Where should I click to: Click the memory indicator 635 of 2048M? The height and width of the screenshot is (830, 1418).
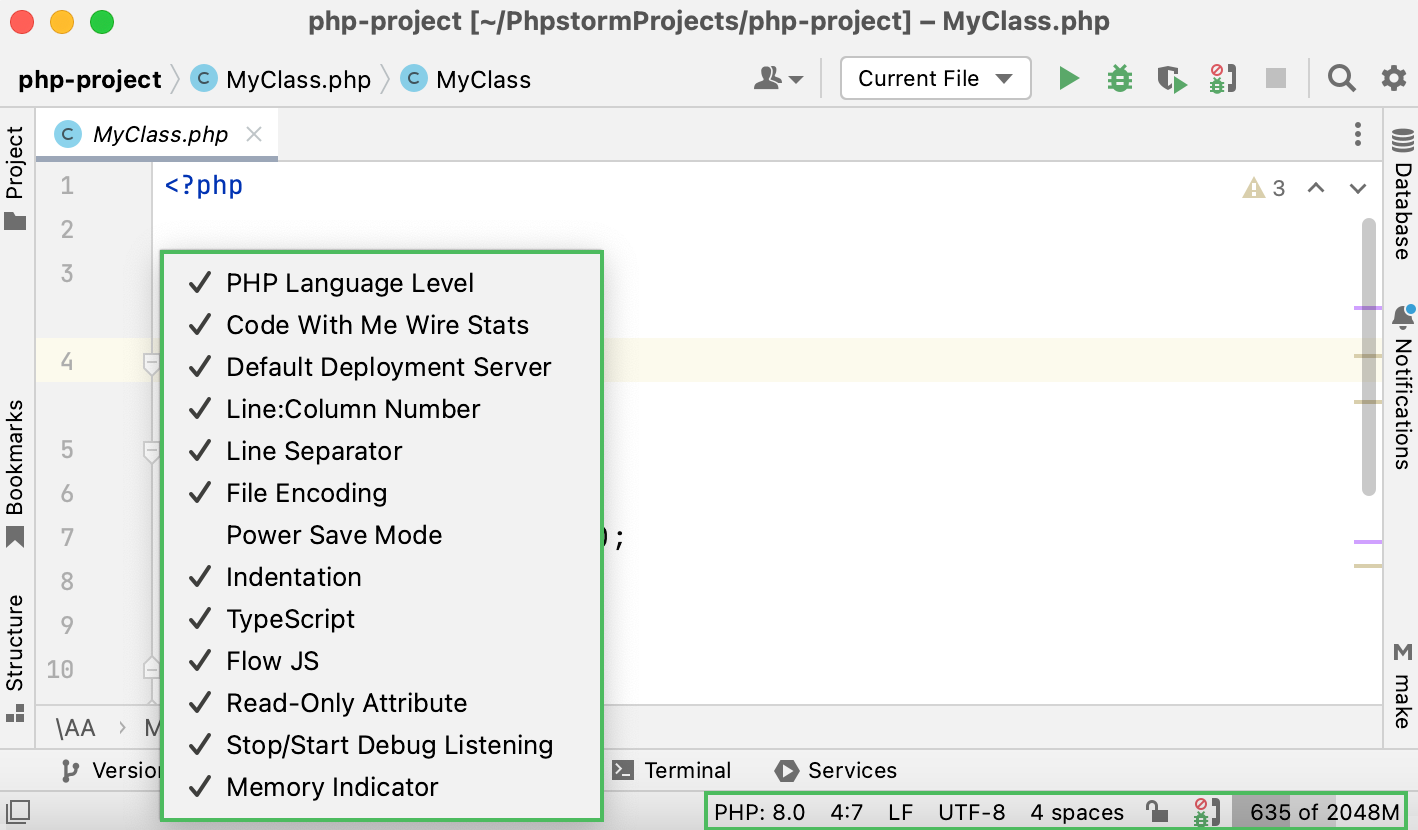pos(1317,812)
